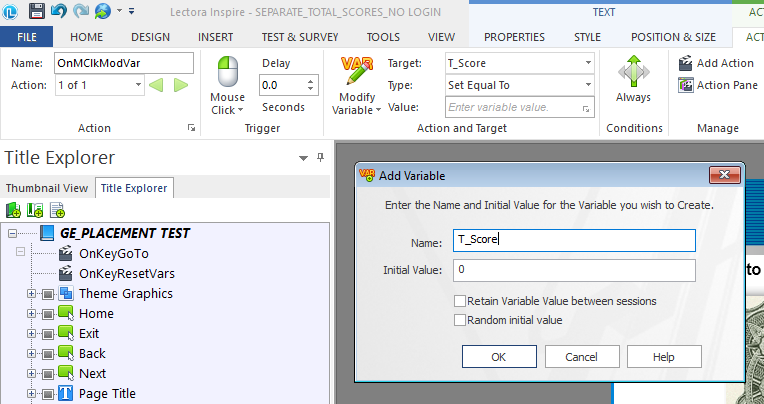
Task: Enable Retain Variable Value between sessions
Action: click(x=459, y=301)
